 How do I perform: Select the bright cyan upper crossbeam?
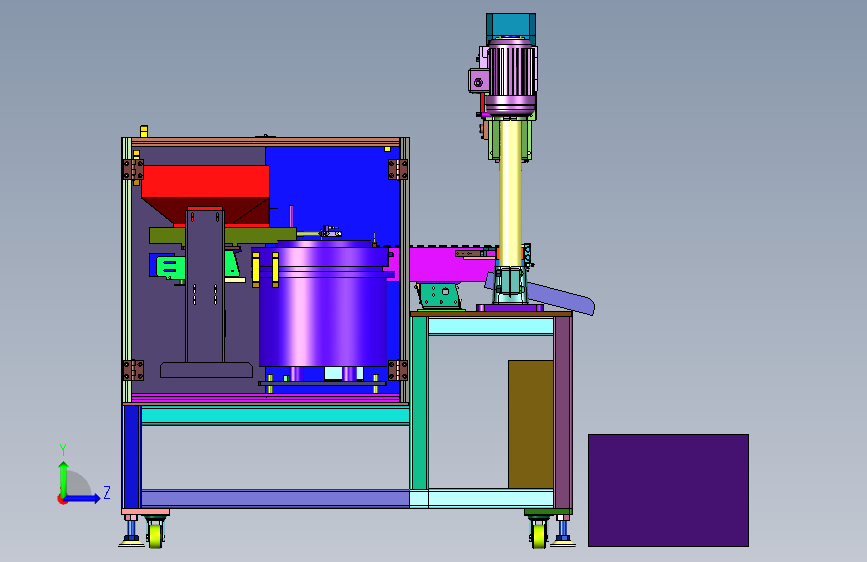point(275,415)
